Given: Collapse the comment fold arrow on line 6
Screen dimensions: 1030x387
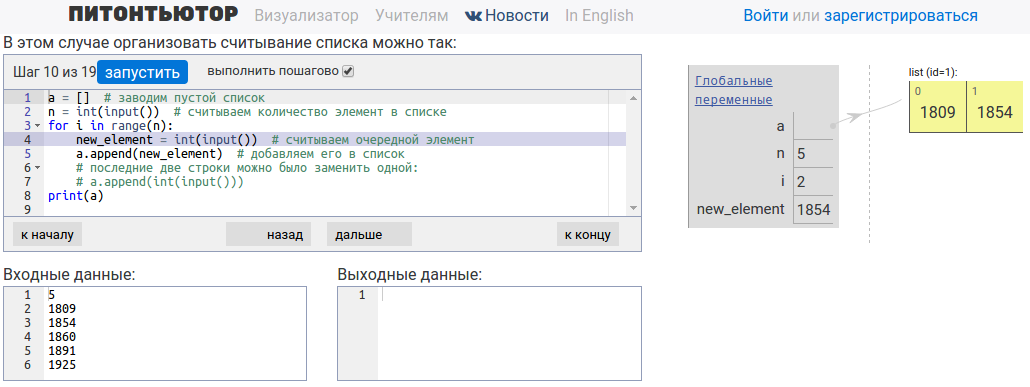Looking at the screenshot, I should [37, 168].
